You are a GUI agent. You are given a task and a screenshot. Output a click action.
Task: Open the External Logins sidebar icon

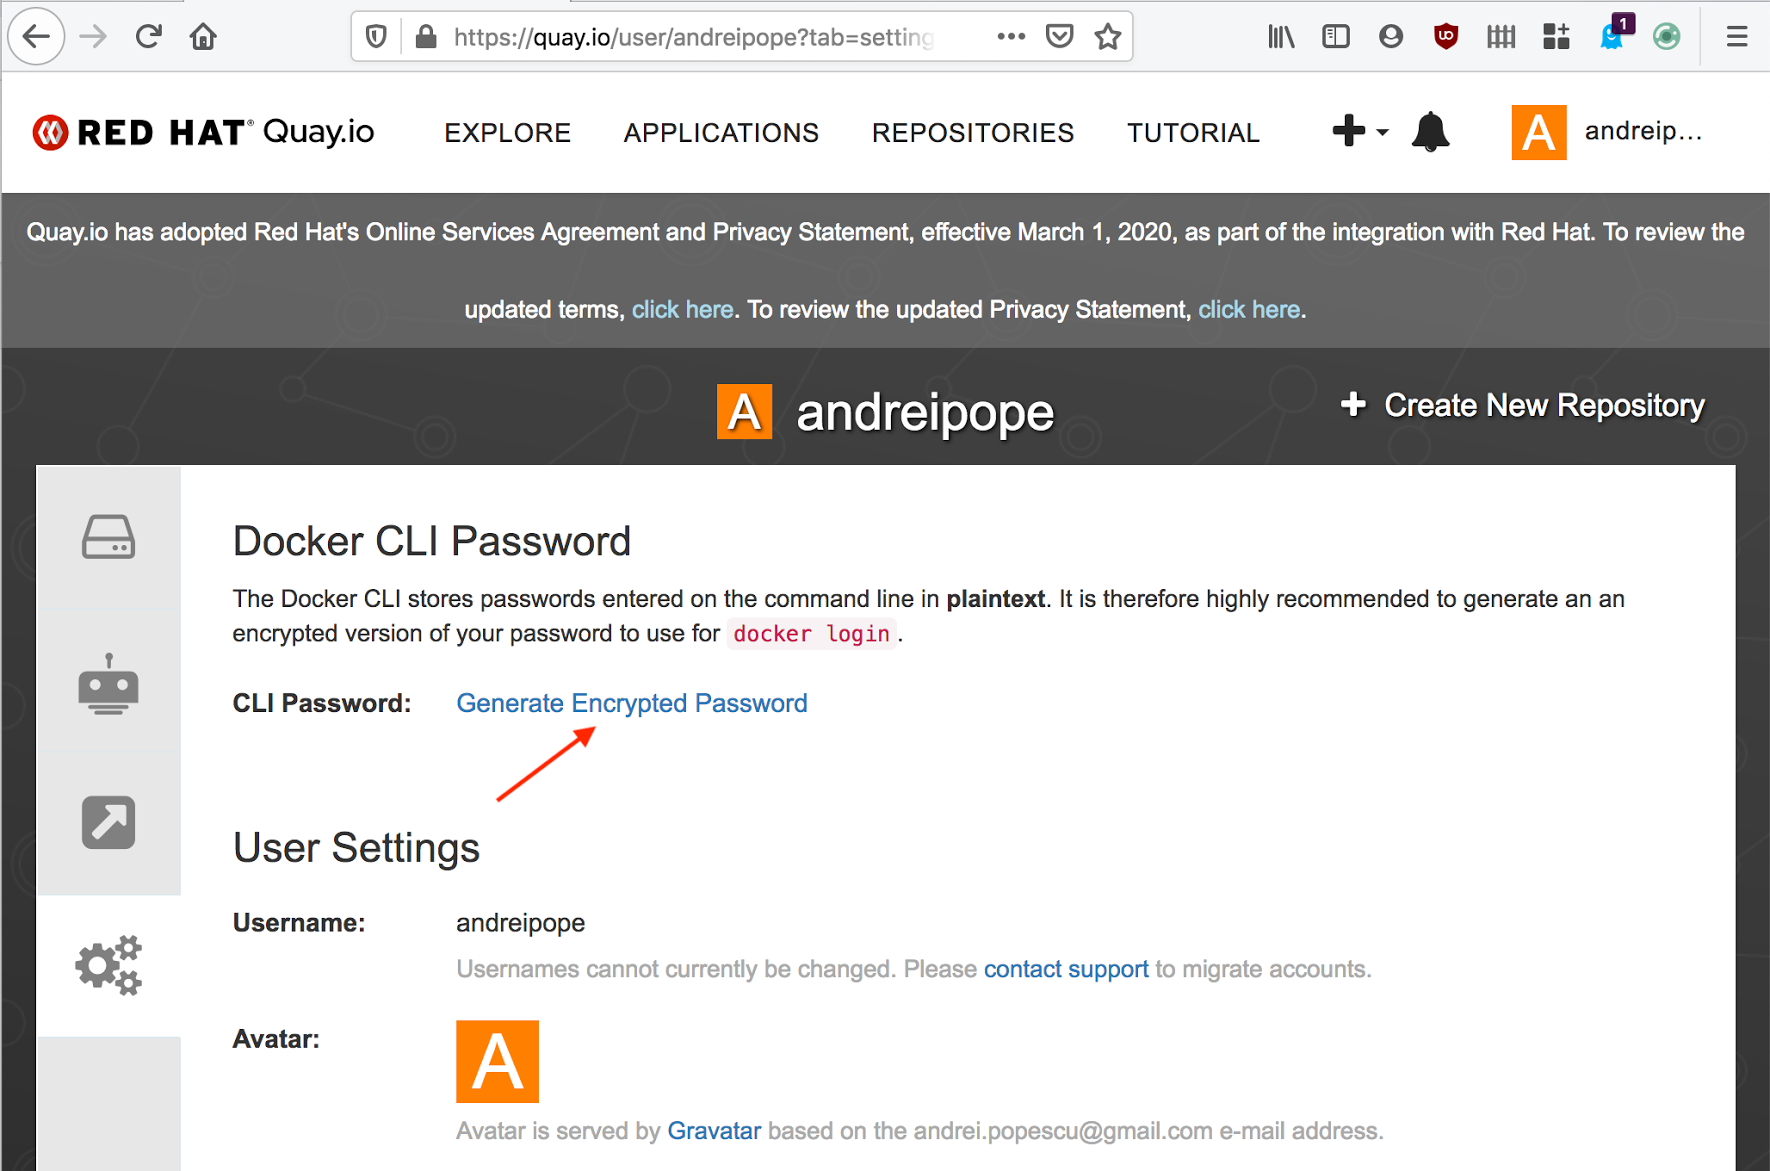coord(108,822)
